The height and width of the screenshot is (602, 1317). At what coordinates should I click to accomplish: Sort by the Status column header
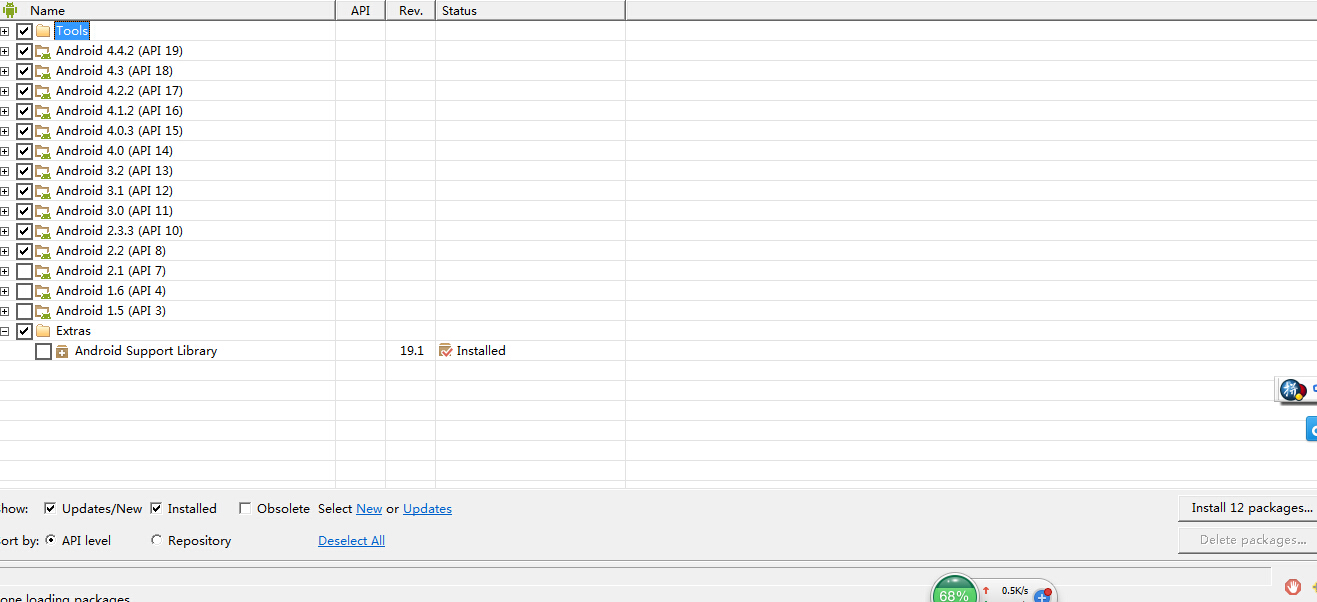click(530, 10)
